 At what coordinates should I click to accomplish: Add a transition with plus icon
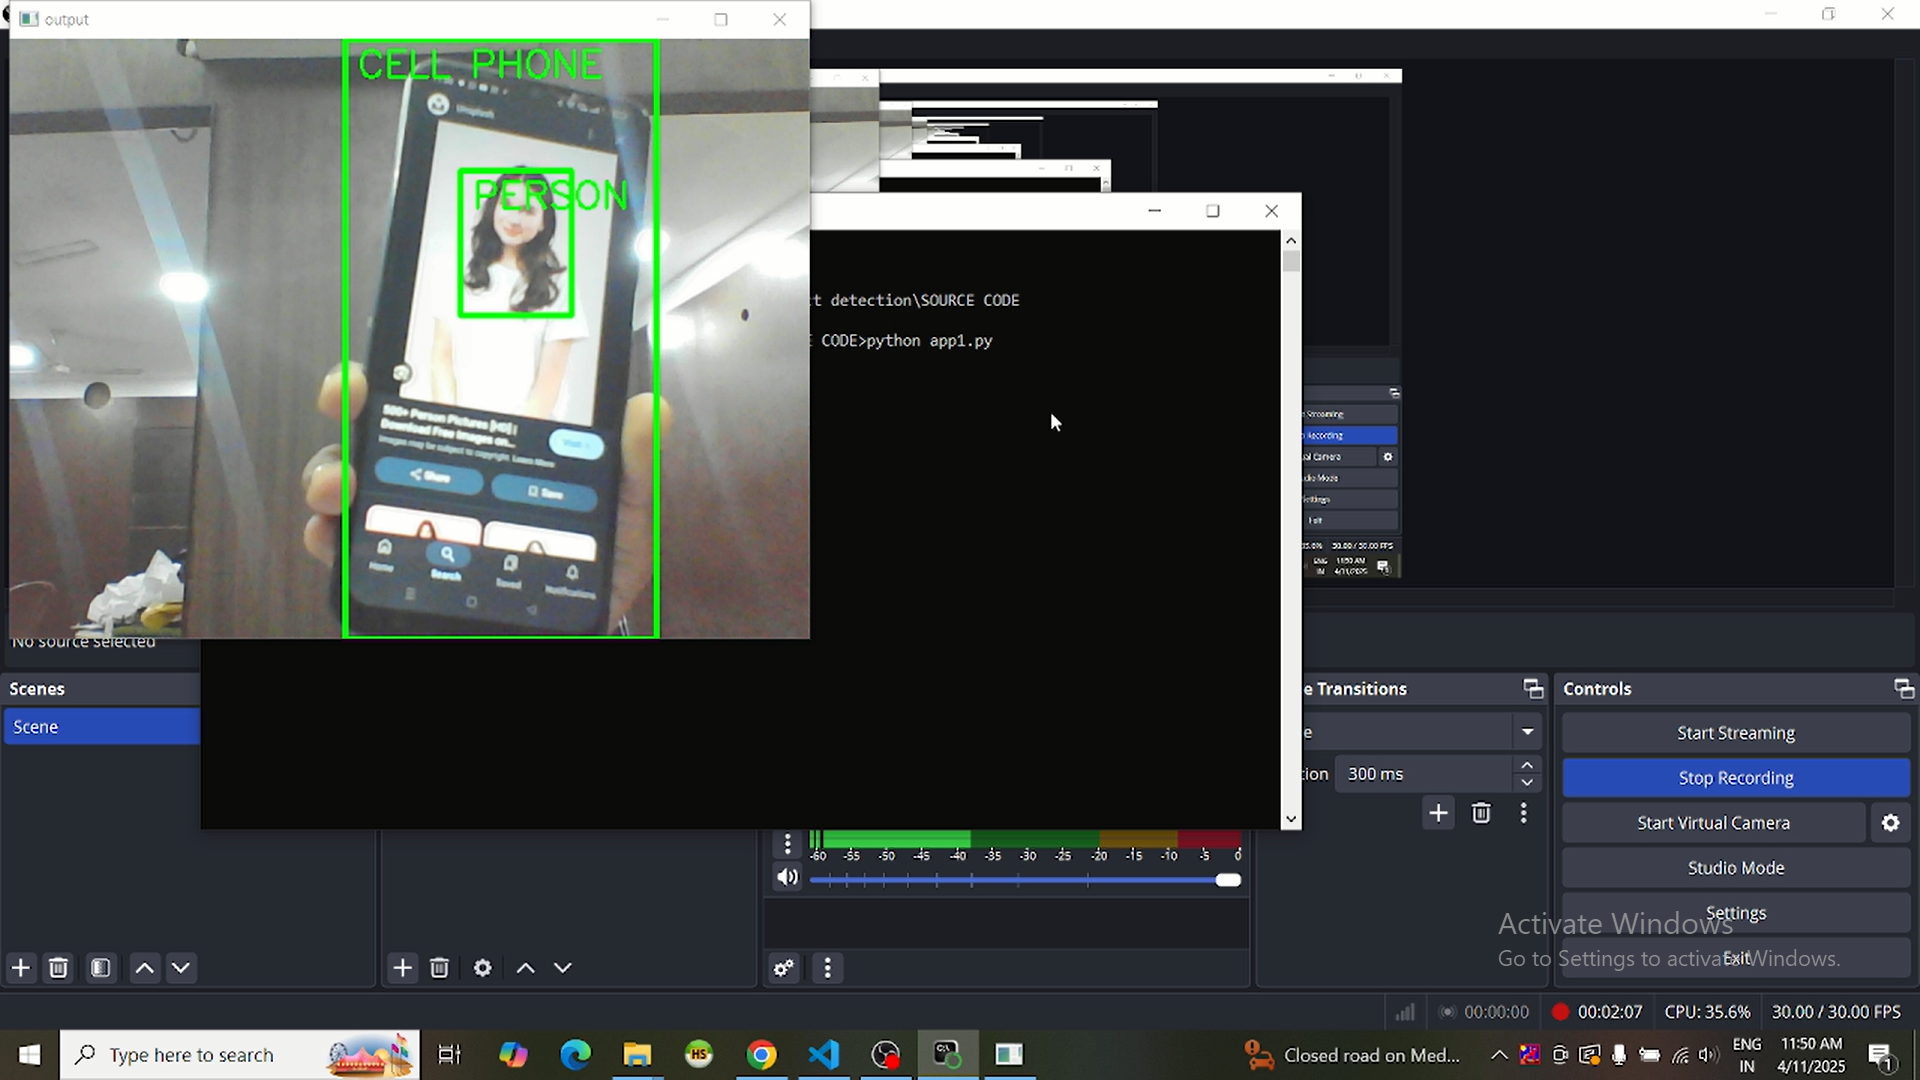point(1439,813)
